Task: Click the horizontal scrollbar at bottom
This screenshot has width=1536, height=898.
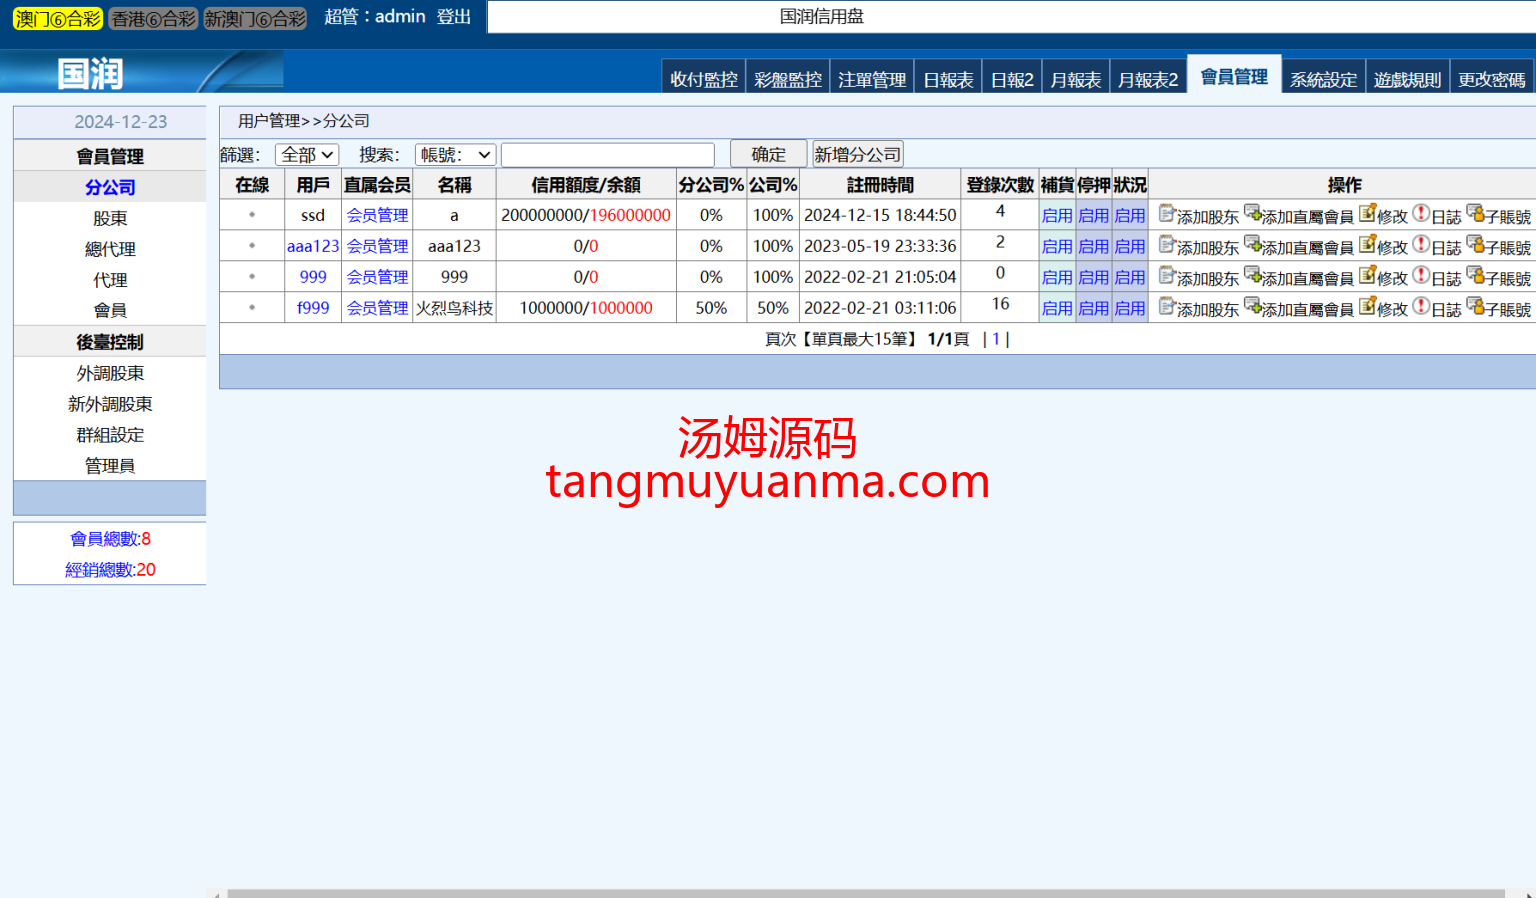Action: tap(866, 892)
